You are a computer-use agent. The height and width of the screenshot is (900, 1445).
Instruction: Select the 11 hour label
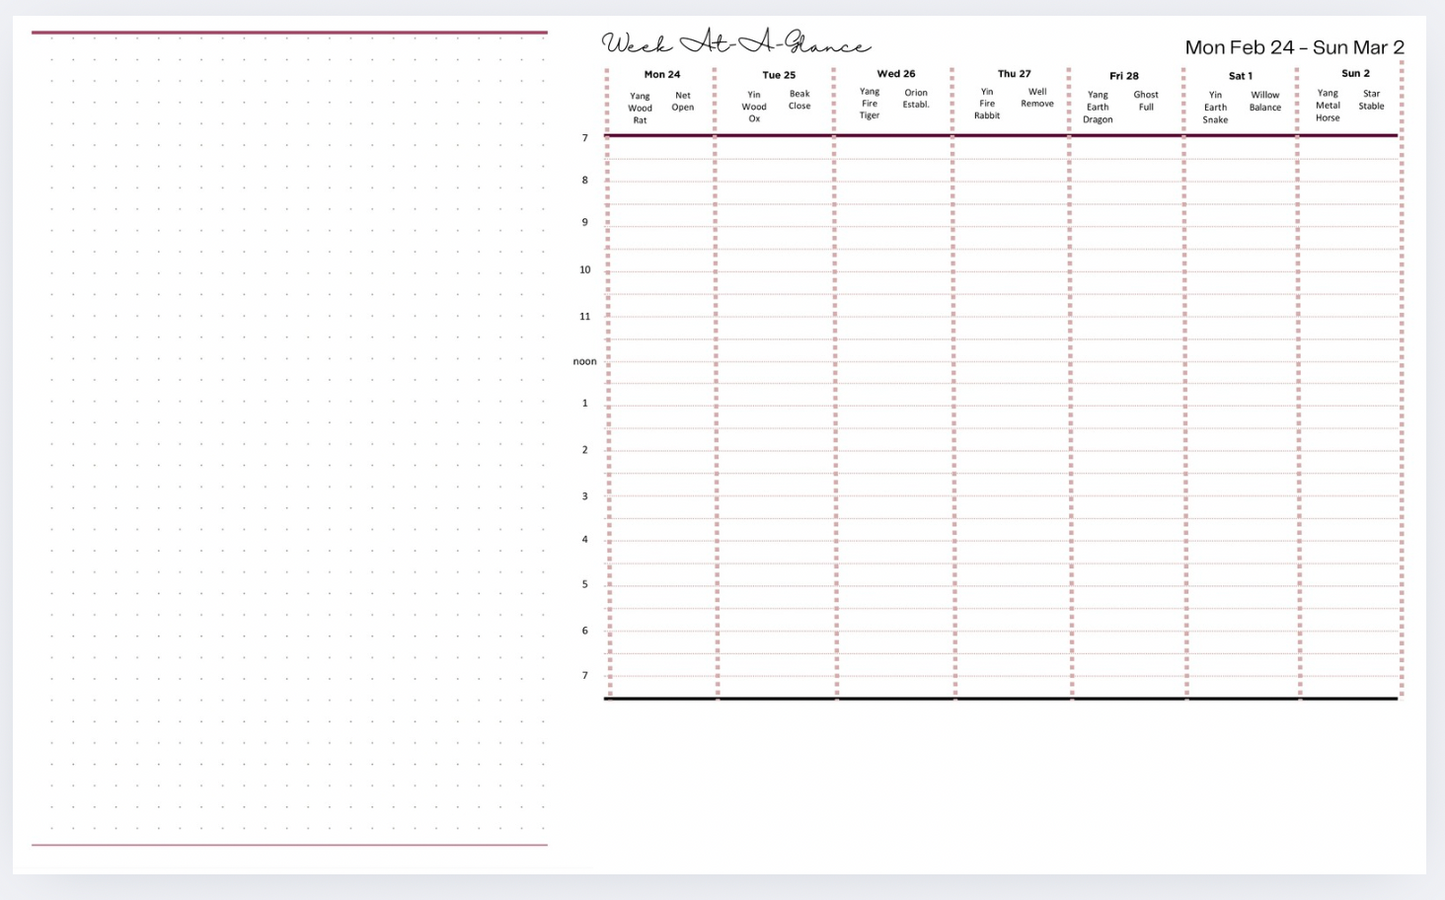coord(585,316)
